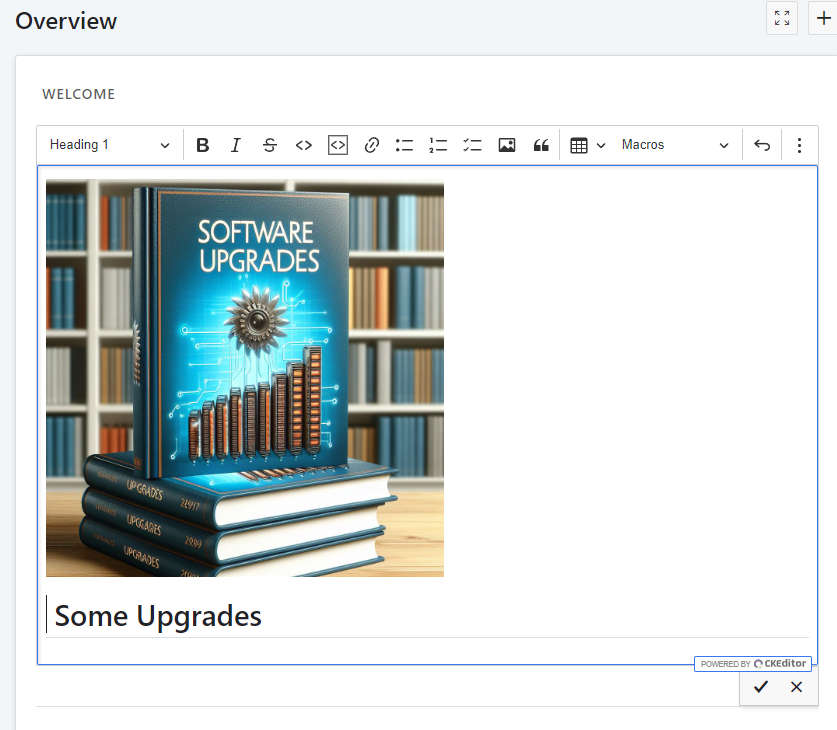Open the Heading 1 style dropdown

109,145
